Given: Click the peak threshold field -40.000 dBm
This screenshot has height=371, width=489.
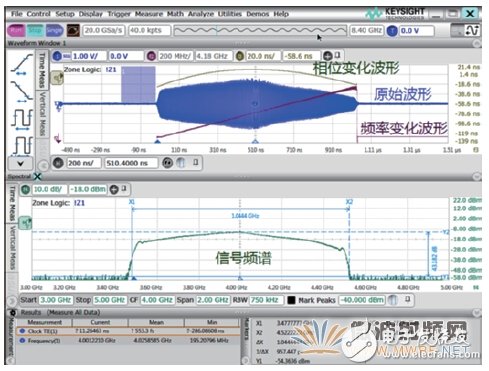Looking at the screenshot, I should (362, 300).
